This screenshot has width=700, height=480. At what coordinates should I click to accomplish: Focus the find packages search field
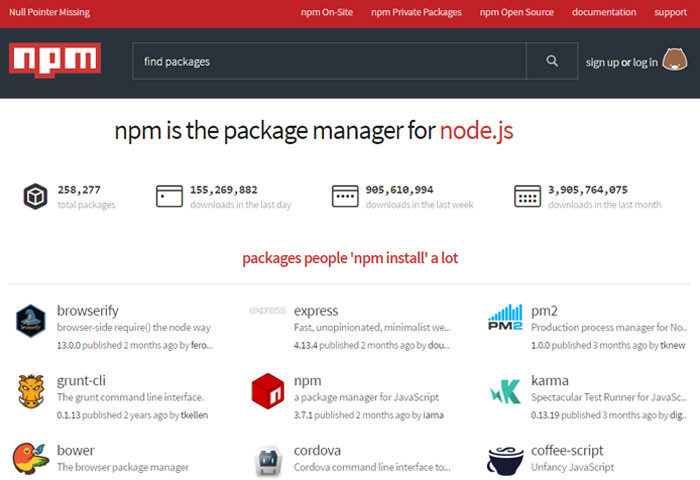point(329,61)
